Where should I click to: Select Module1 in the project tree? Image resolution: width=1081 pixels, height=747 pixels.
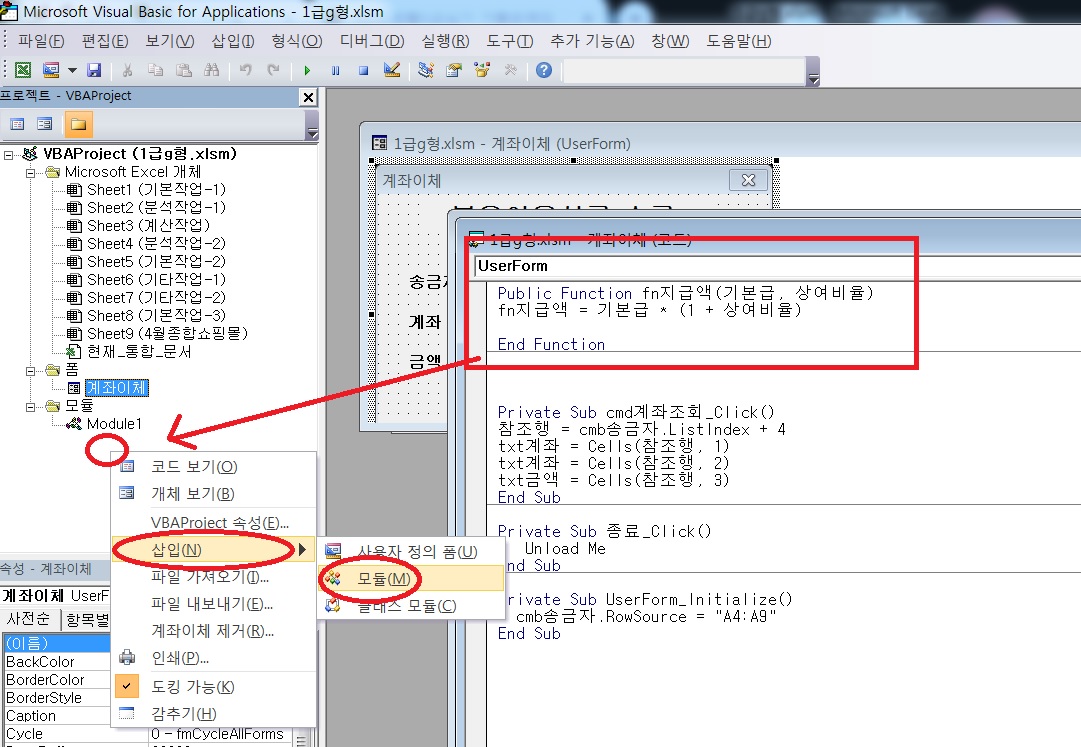114,424
